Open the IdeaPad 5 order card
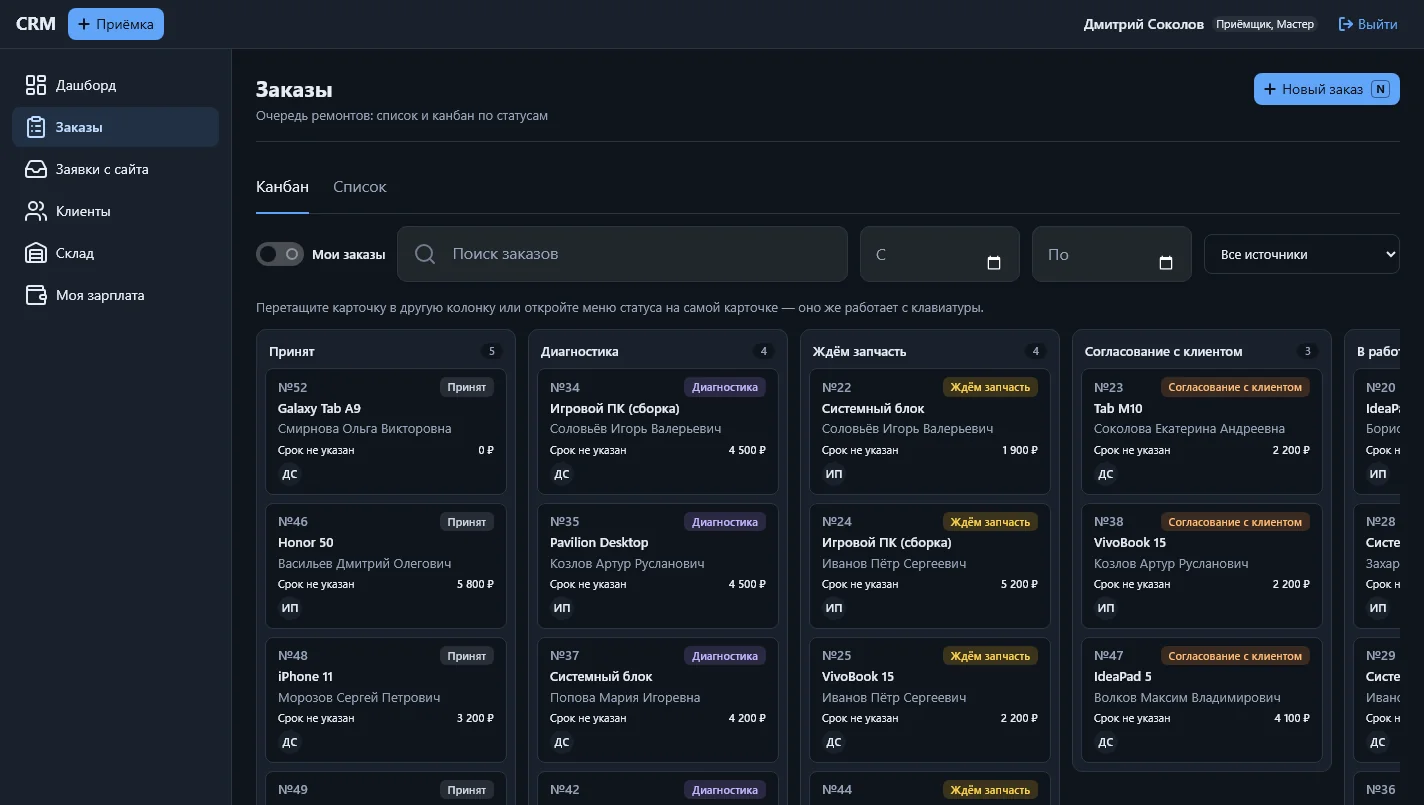Image resolution: width=1424 pixels, height=805 pixels. (x=1202, y=700)
